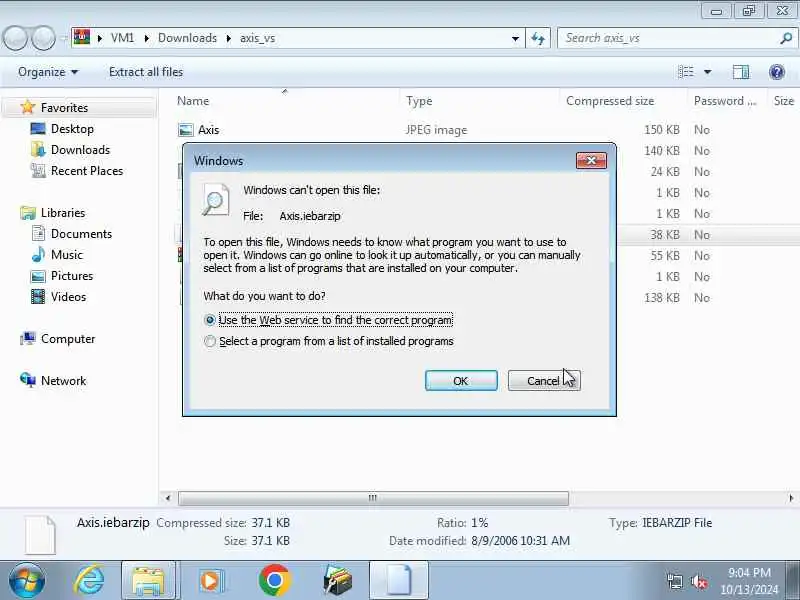Launch Internet Explorer from taskbar
Viewport: 800px width, 600px height.
click(x=89, y=580)
